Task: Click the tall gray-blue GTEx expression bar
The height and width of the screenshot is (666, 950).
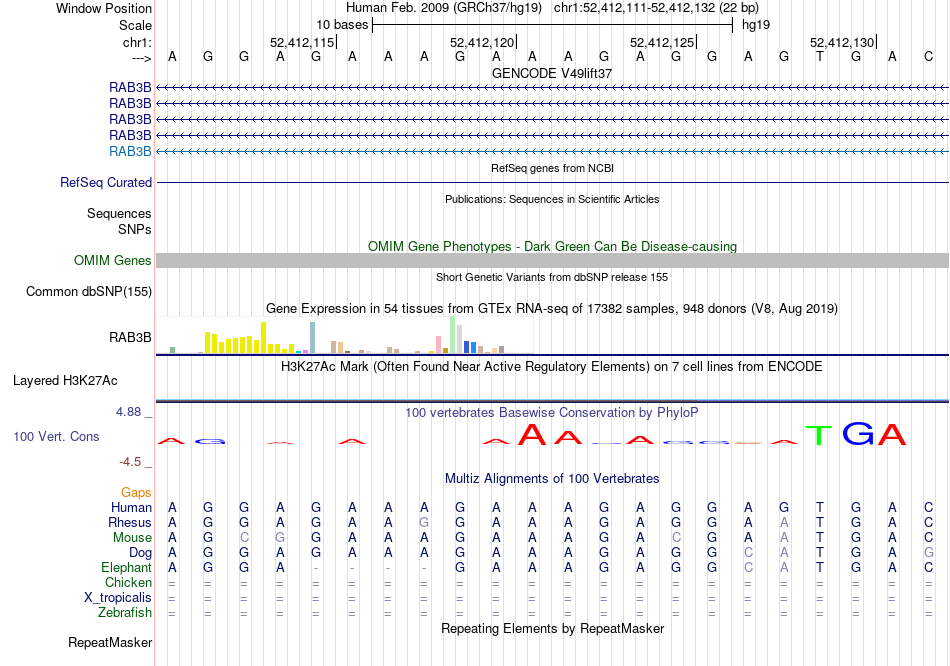Action: pyautogui.click(x=313, y=338)
